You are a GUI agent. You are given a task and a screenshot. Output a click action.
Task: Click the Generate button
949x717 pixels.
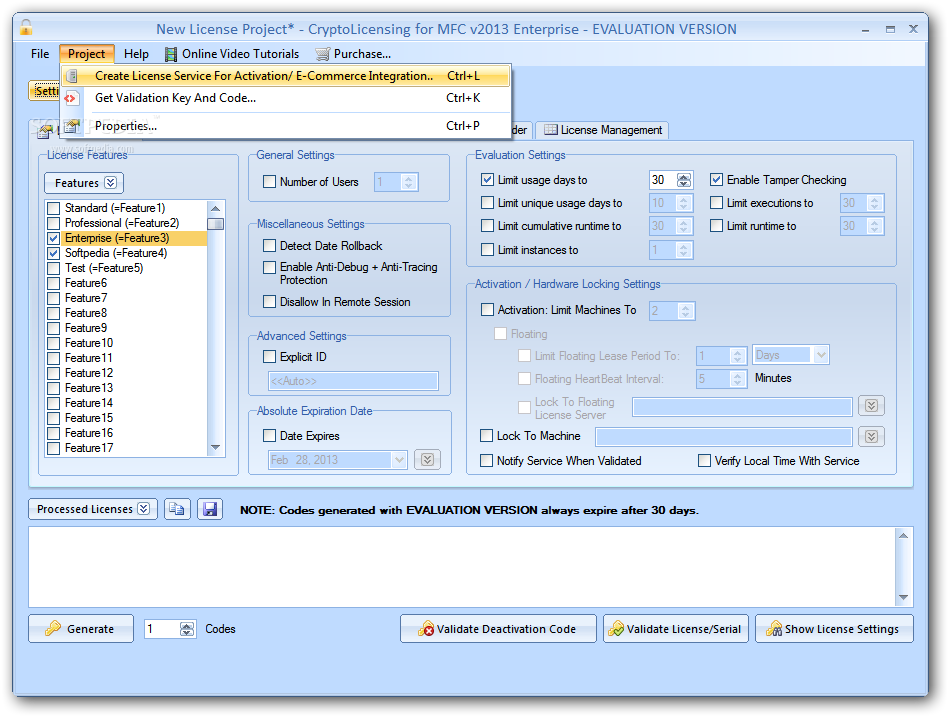(81, 629)
